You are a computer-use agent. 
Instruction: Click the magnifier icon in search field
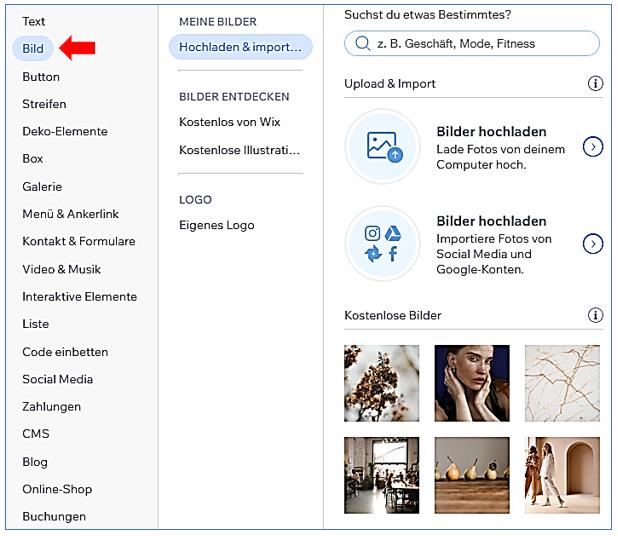point(361,44)
